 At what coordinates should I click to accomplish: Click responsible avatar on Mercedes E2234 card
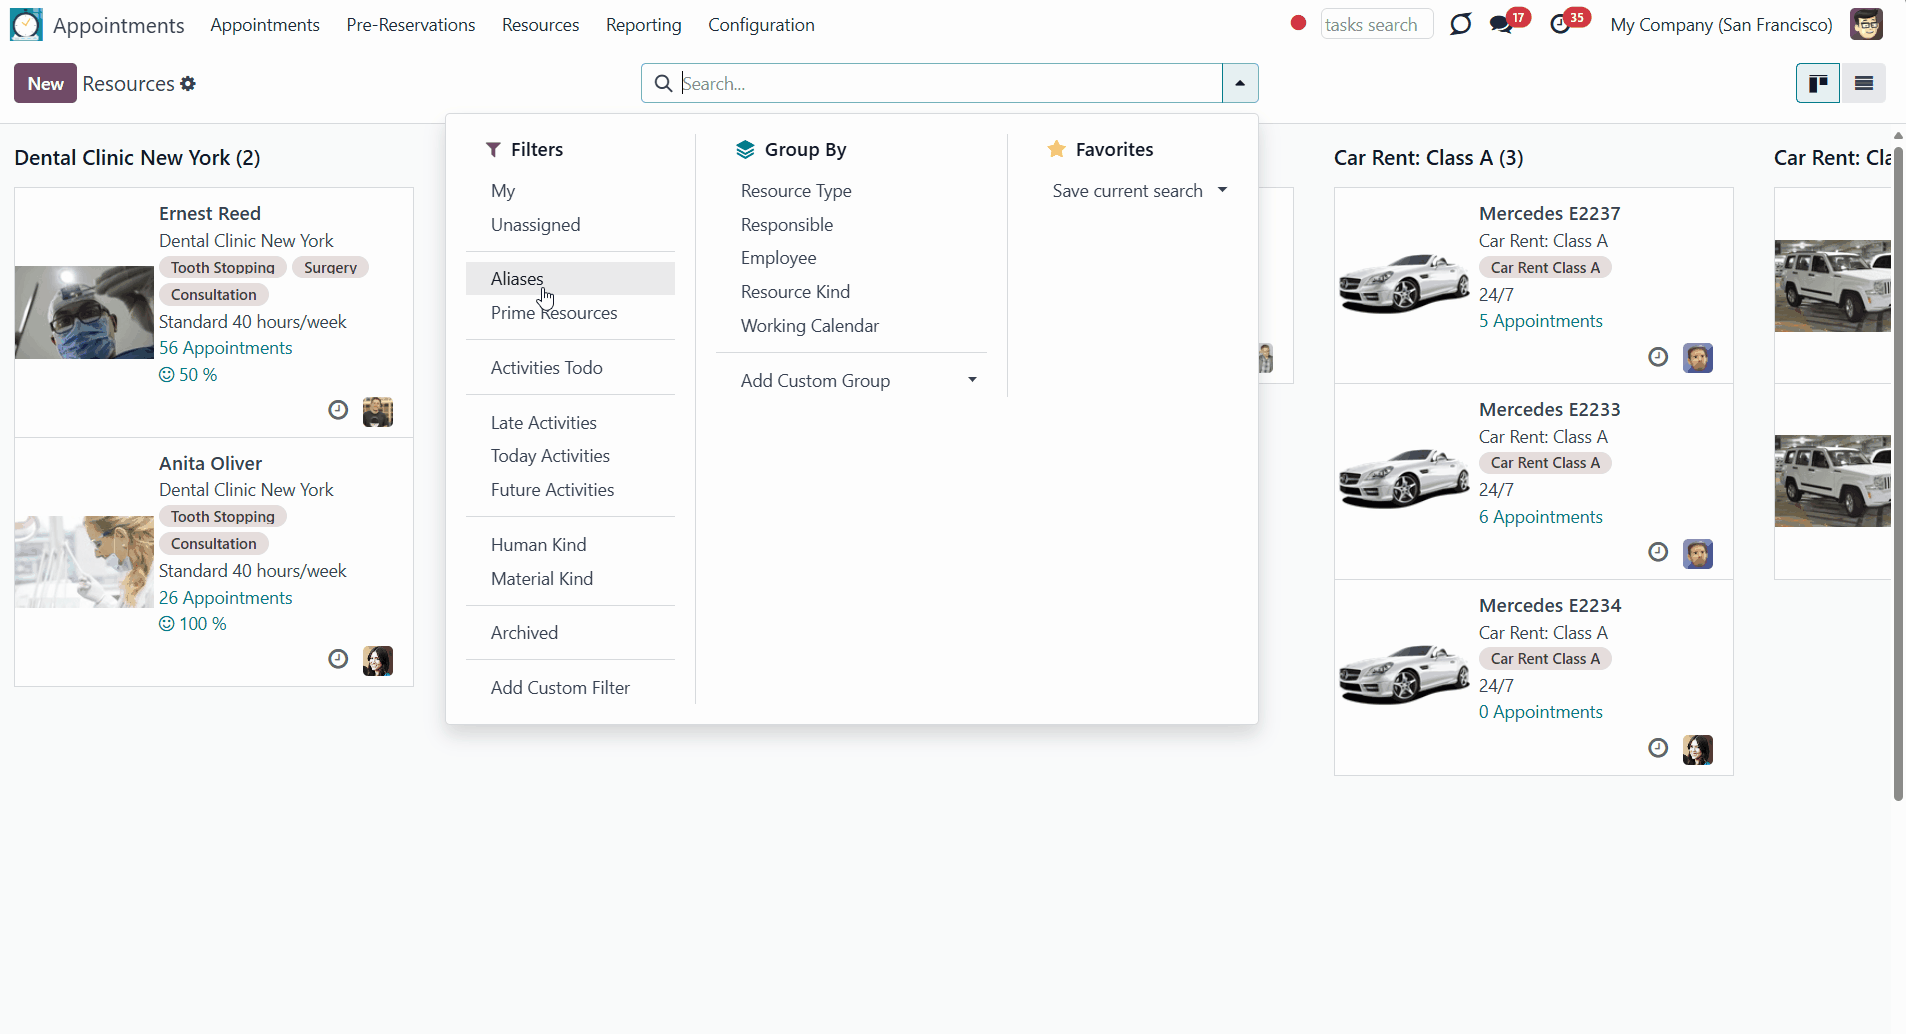point(1698,749)
